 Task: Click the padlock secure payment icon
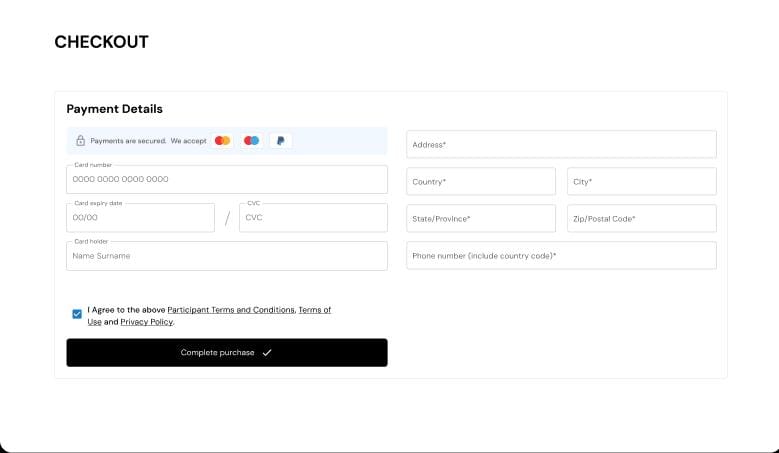pyautogui.click(x=80, y=141)
